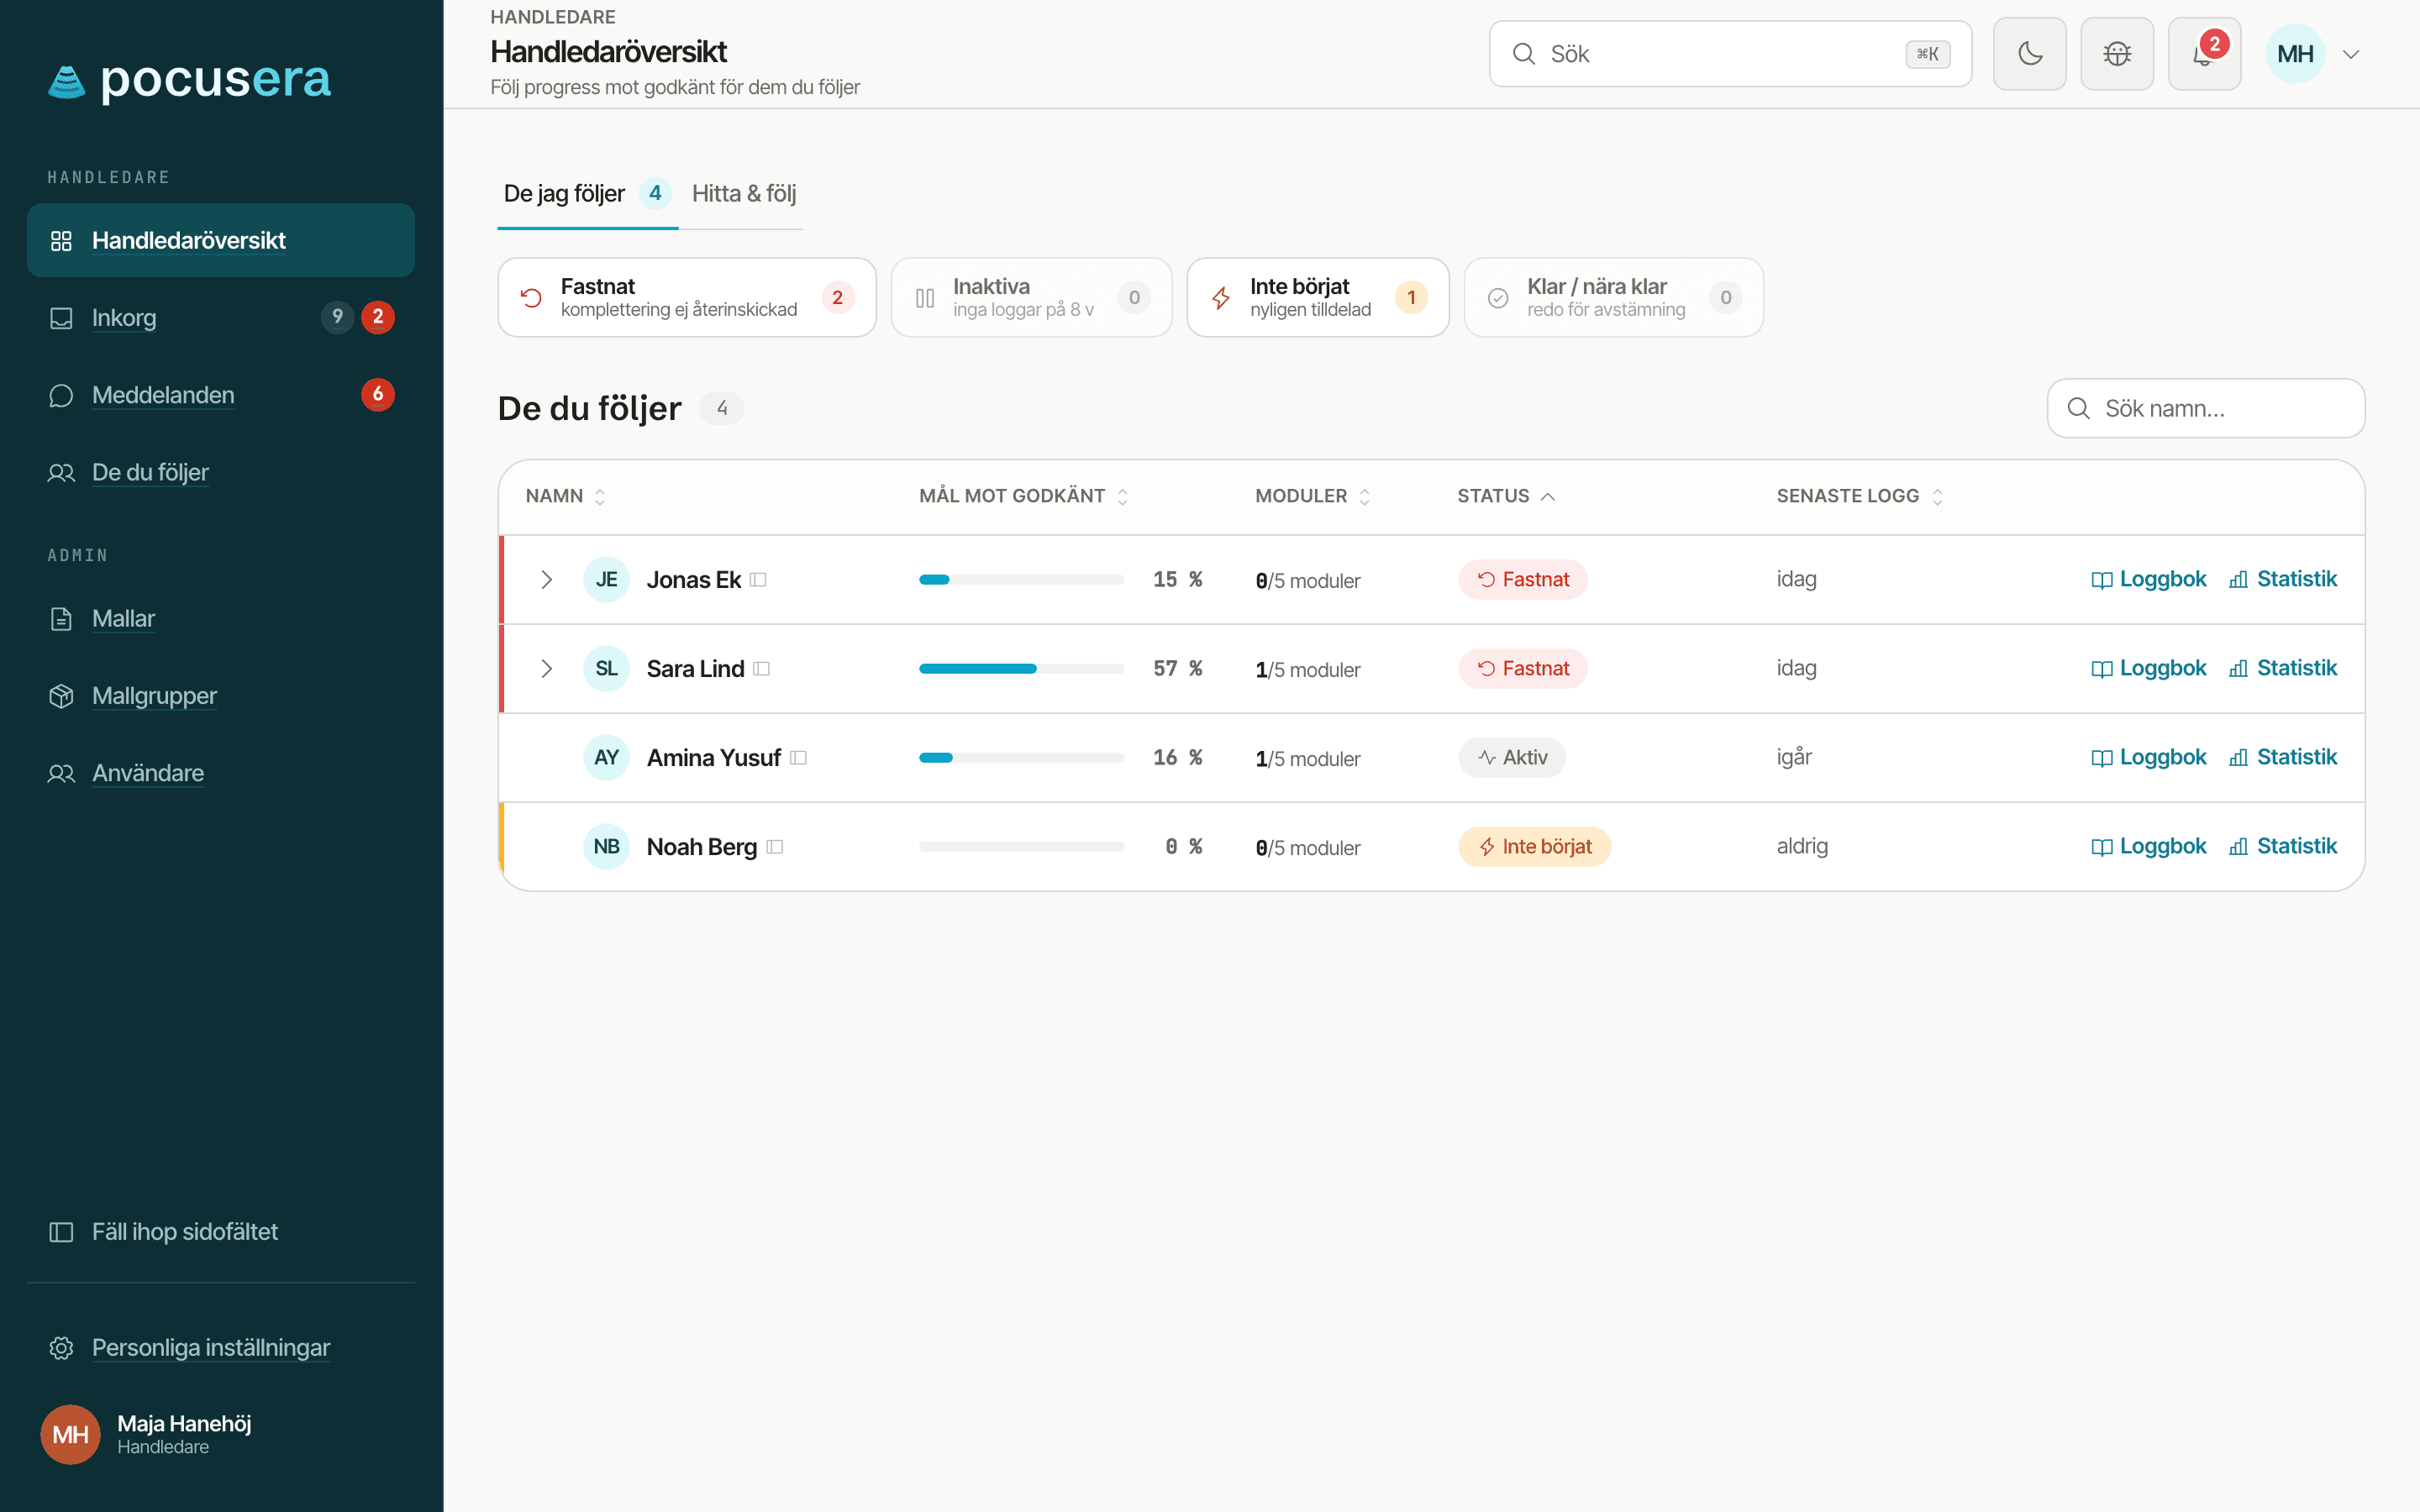Sort by NAMN column
Screen dimensions: 2420x1512
click(x=566, y=496)
